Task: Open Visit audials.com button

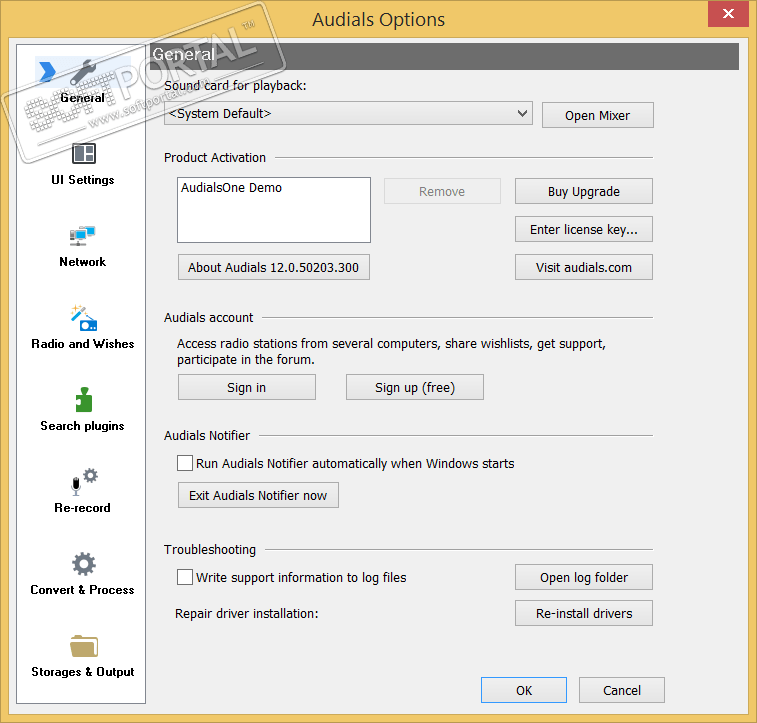Action: [583, 267]
